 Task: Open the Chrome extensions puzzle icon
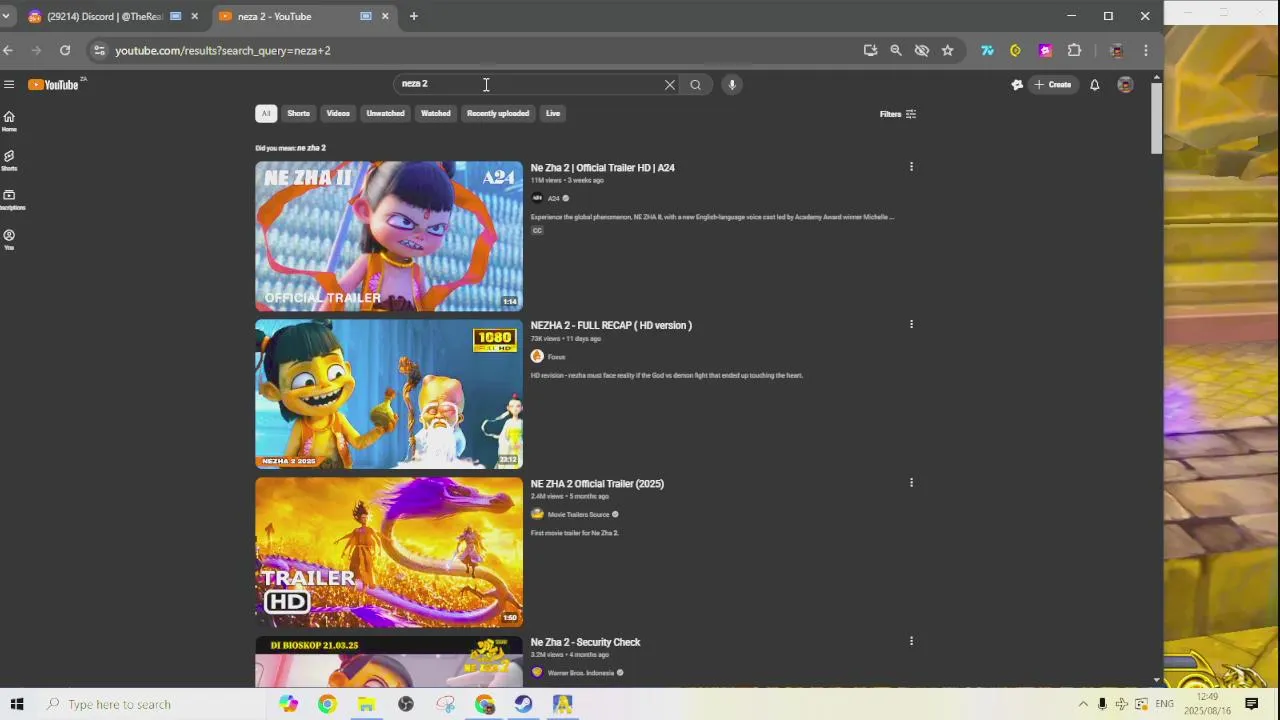1075,50
